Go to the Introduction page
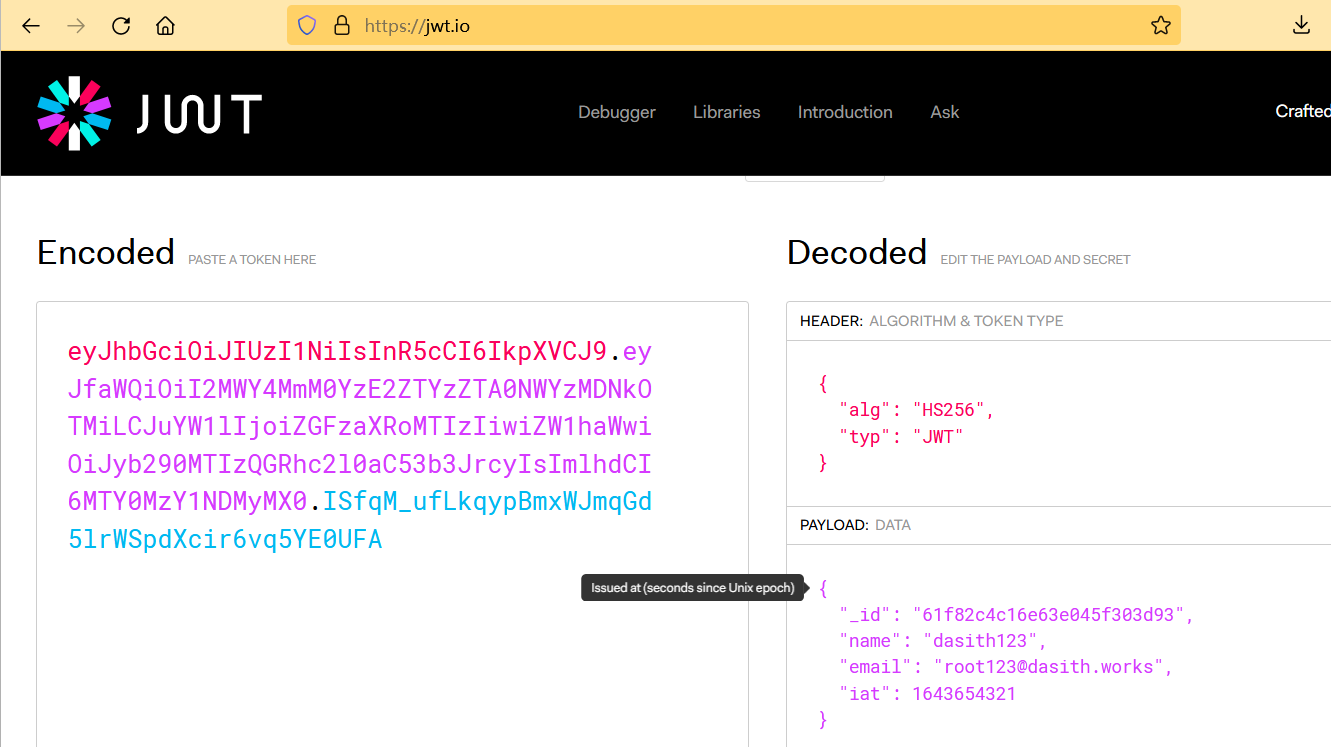Viewport: 1331px width, 747px height. click(x=844, y=112)
